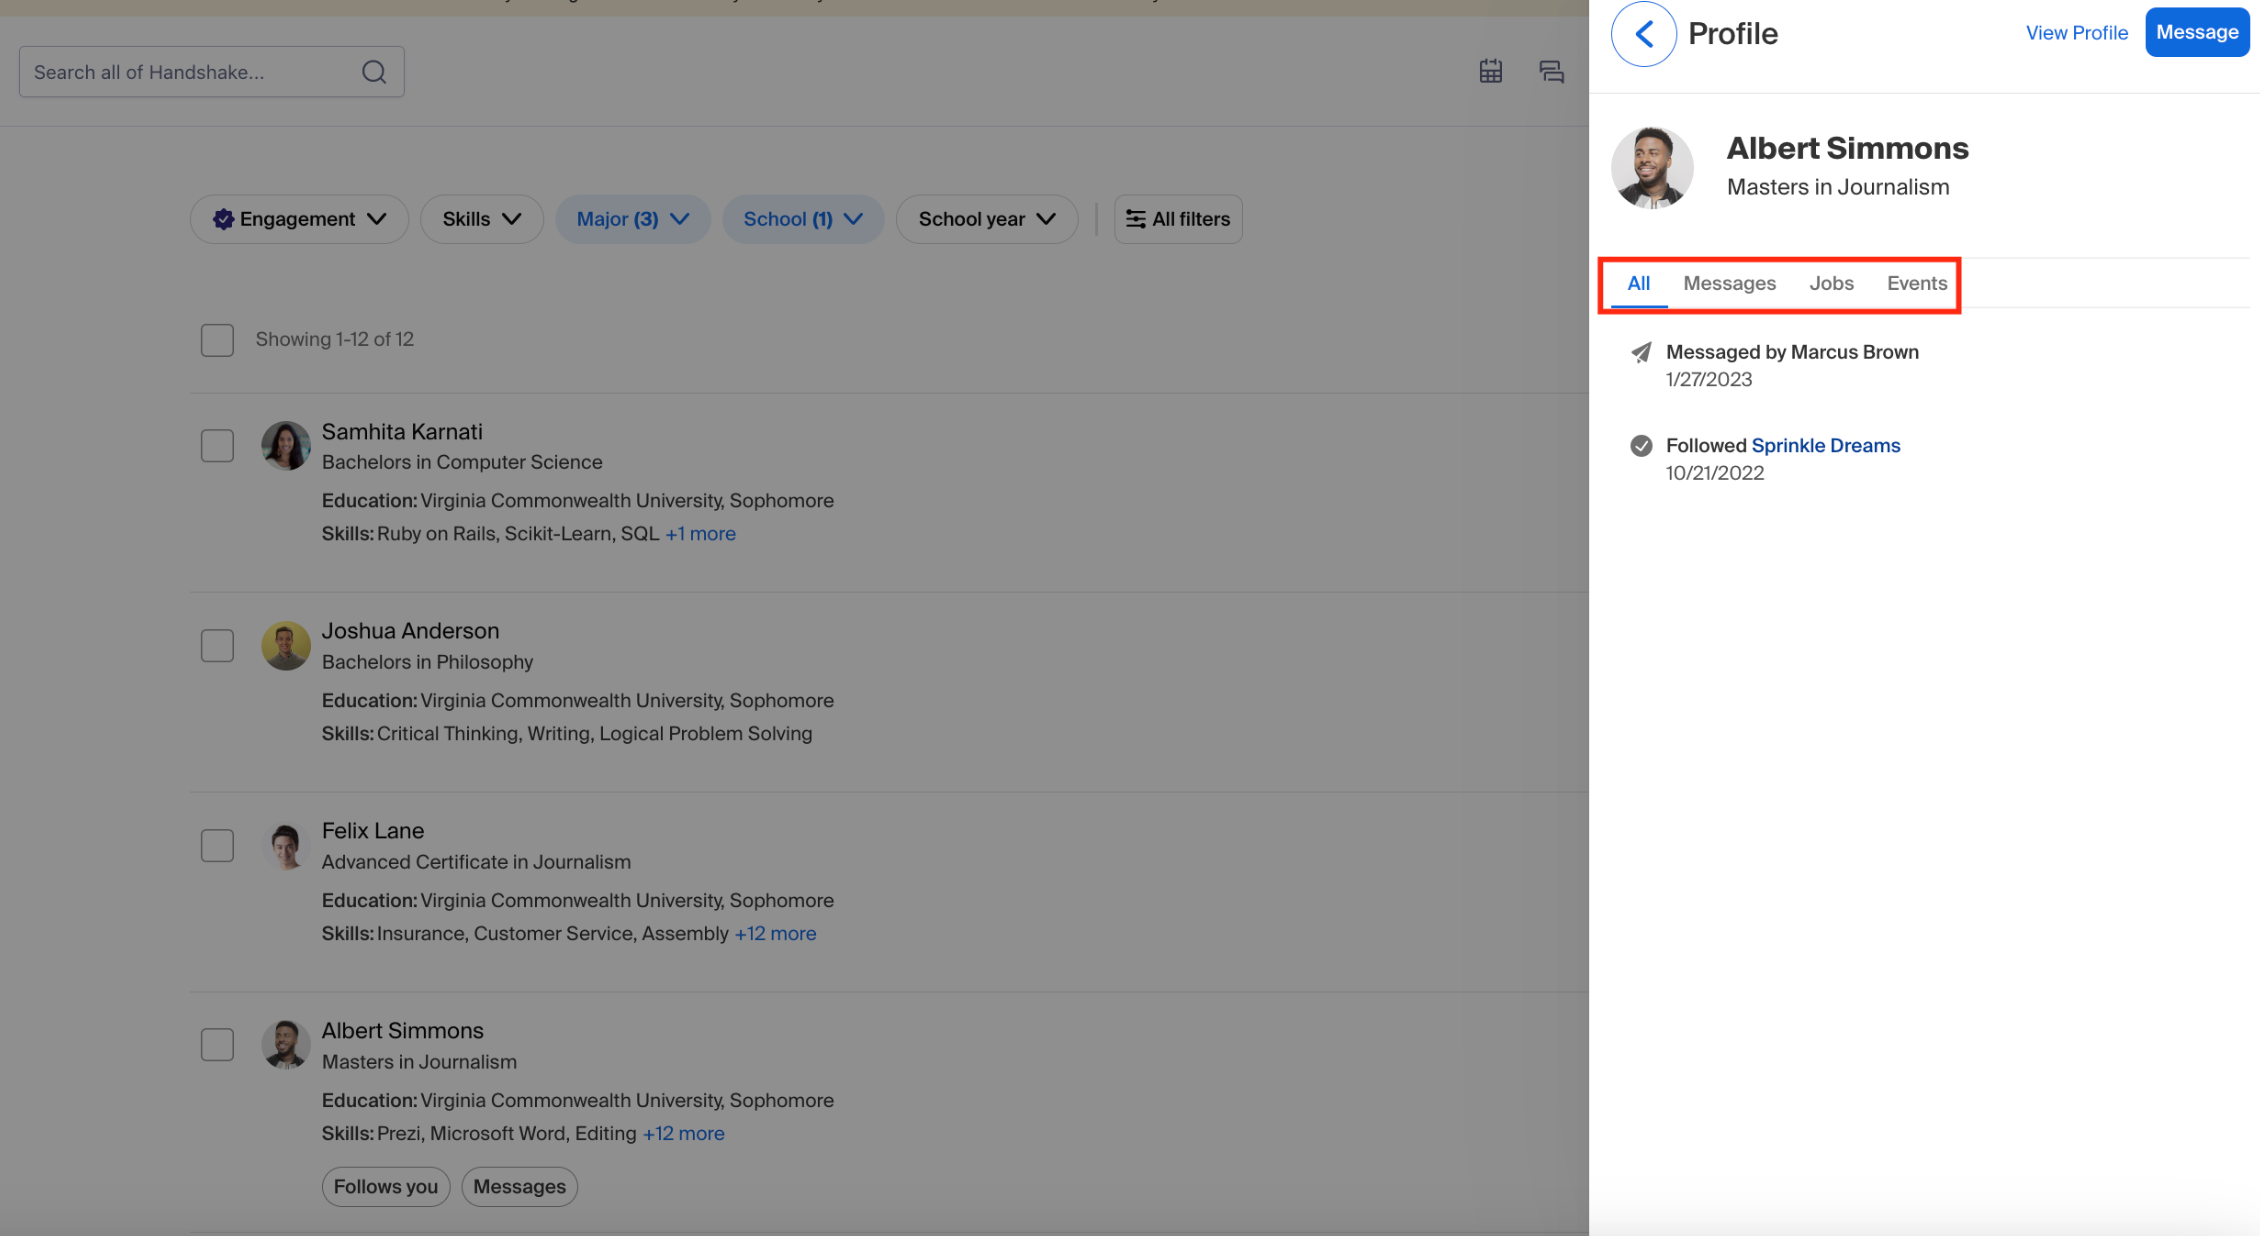The height and width of the screenshot is (1236, 2260).
Task: Click the blue Message button
Action: (2196, 31)
